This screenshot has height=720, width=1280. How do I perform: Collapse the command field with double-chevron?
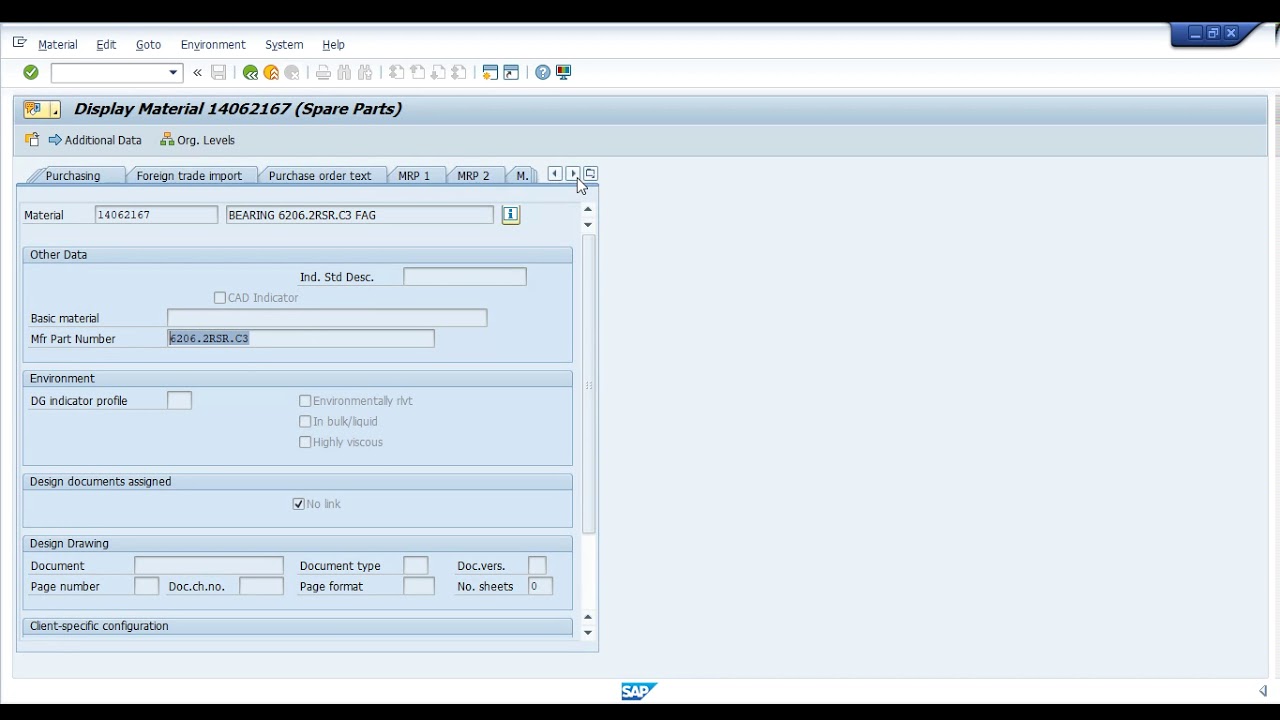[x=197, y=72]
